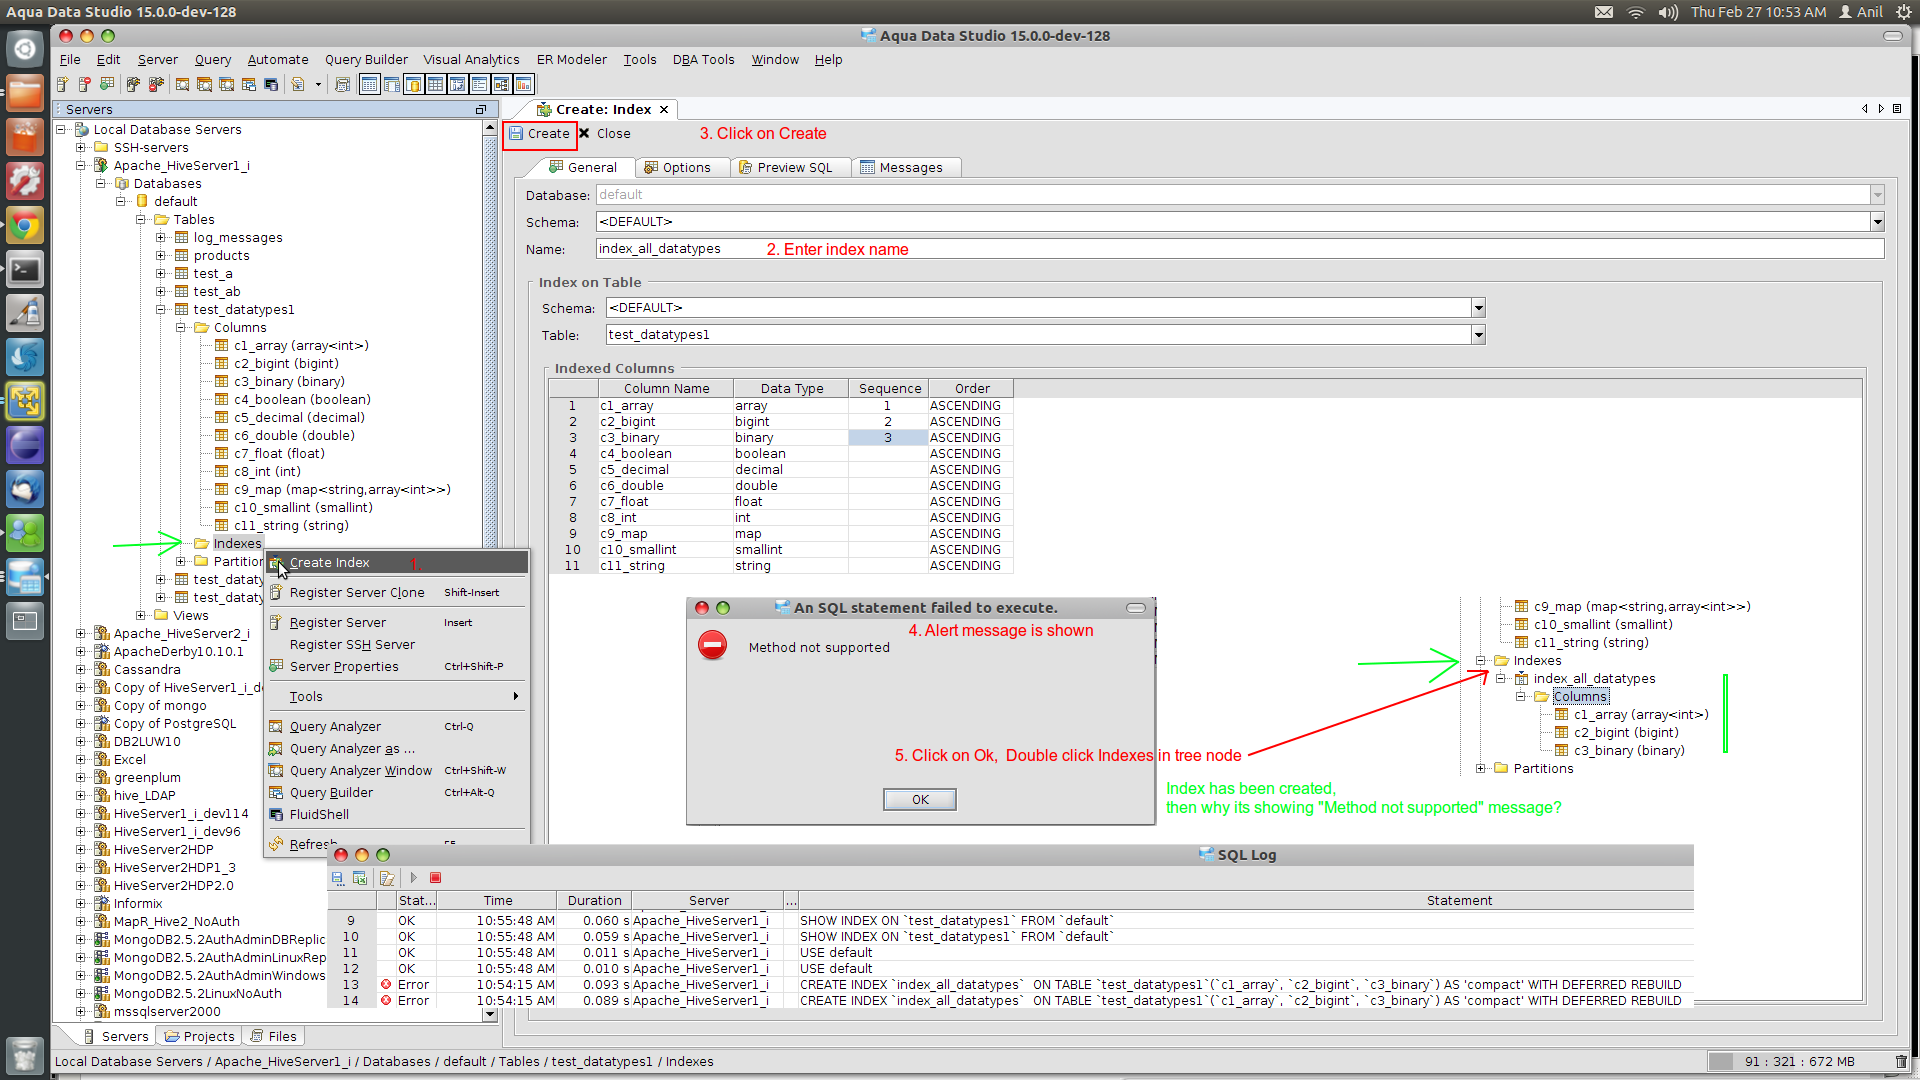Click the run arrow icon in SQL Log
The image size is (1920, 1080).
(413, 878)
